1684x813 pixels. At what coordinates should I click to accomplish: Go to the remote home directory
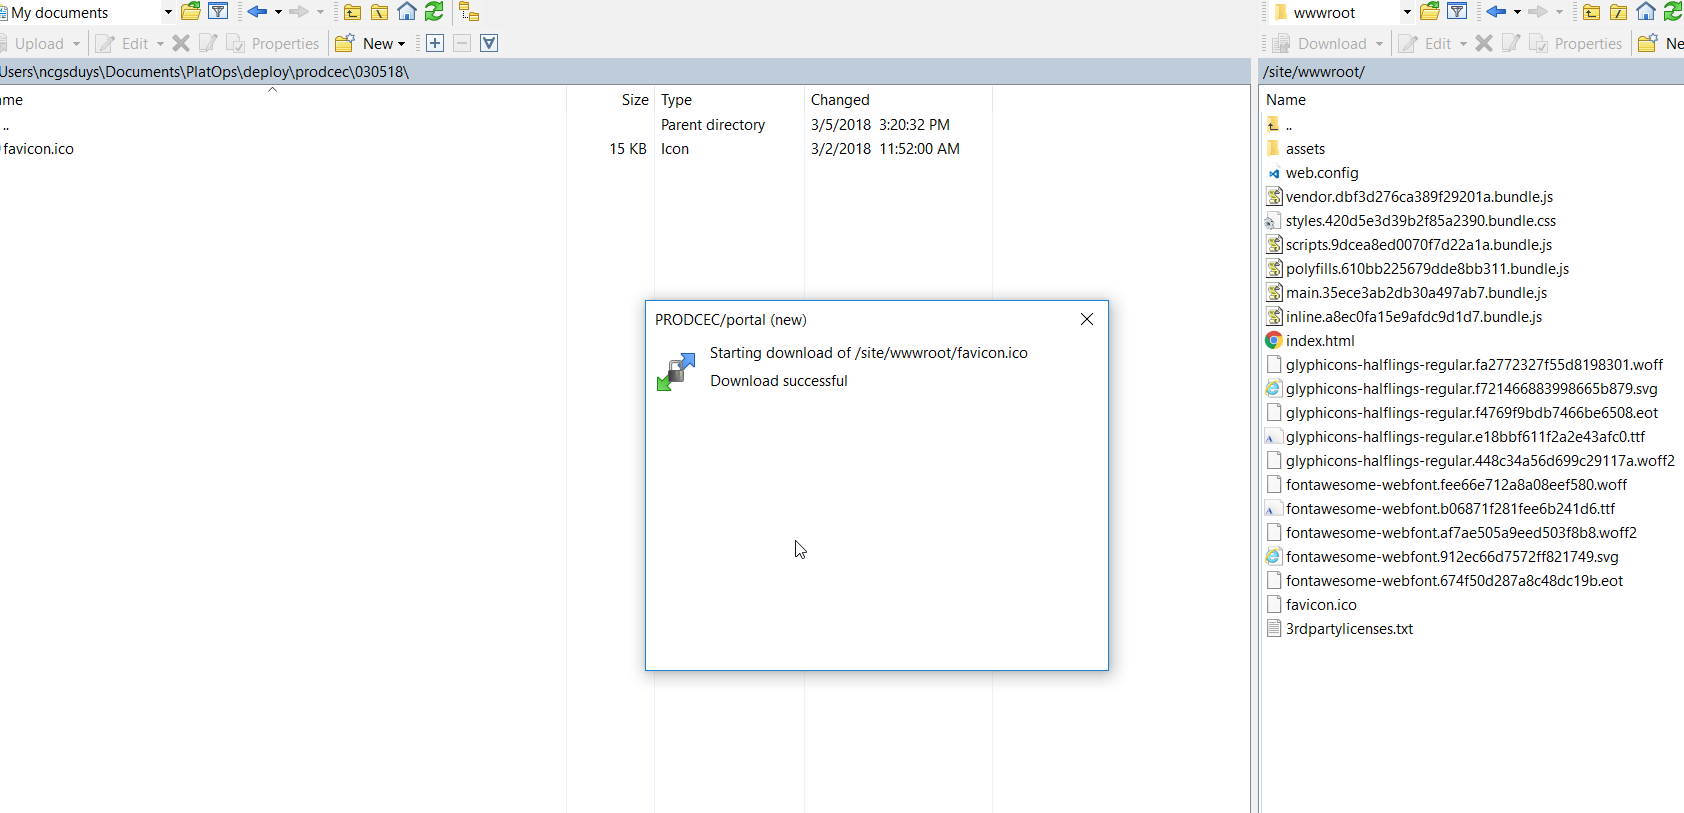coord(1646,12)
